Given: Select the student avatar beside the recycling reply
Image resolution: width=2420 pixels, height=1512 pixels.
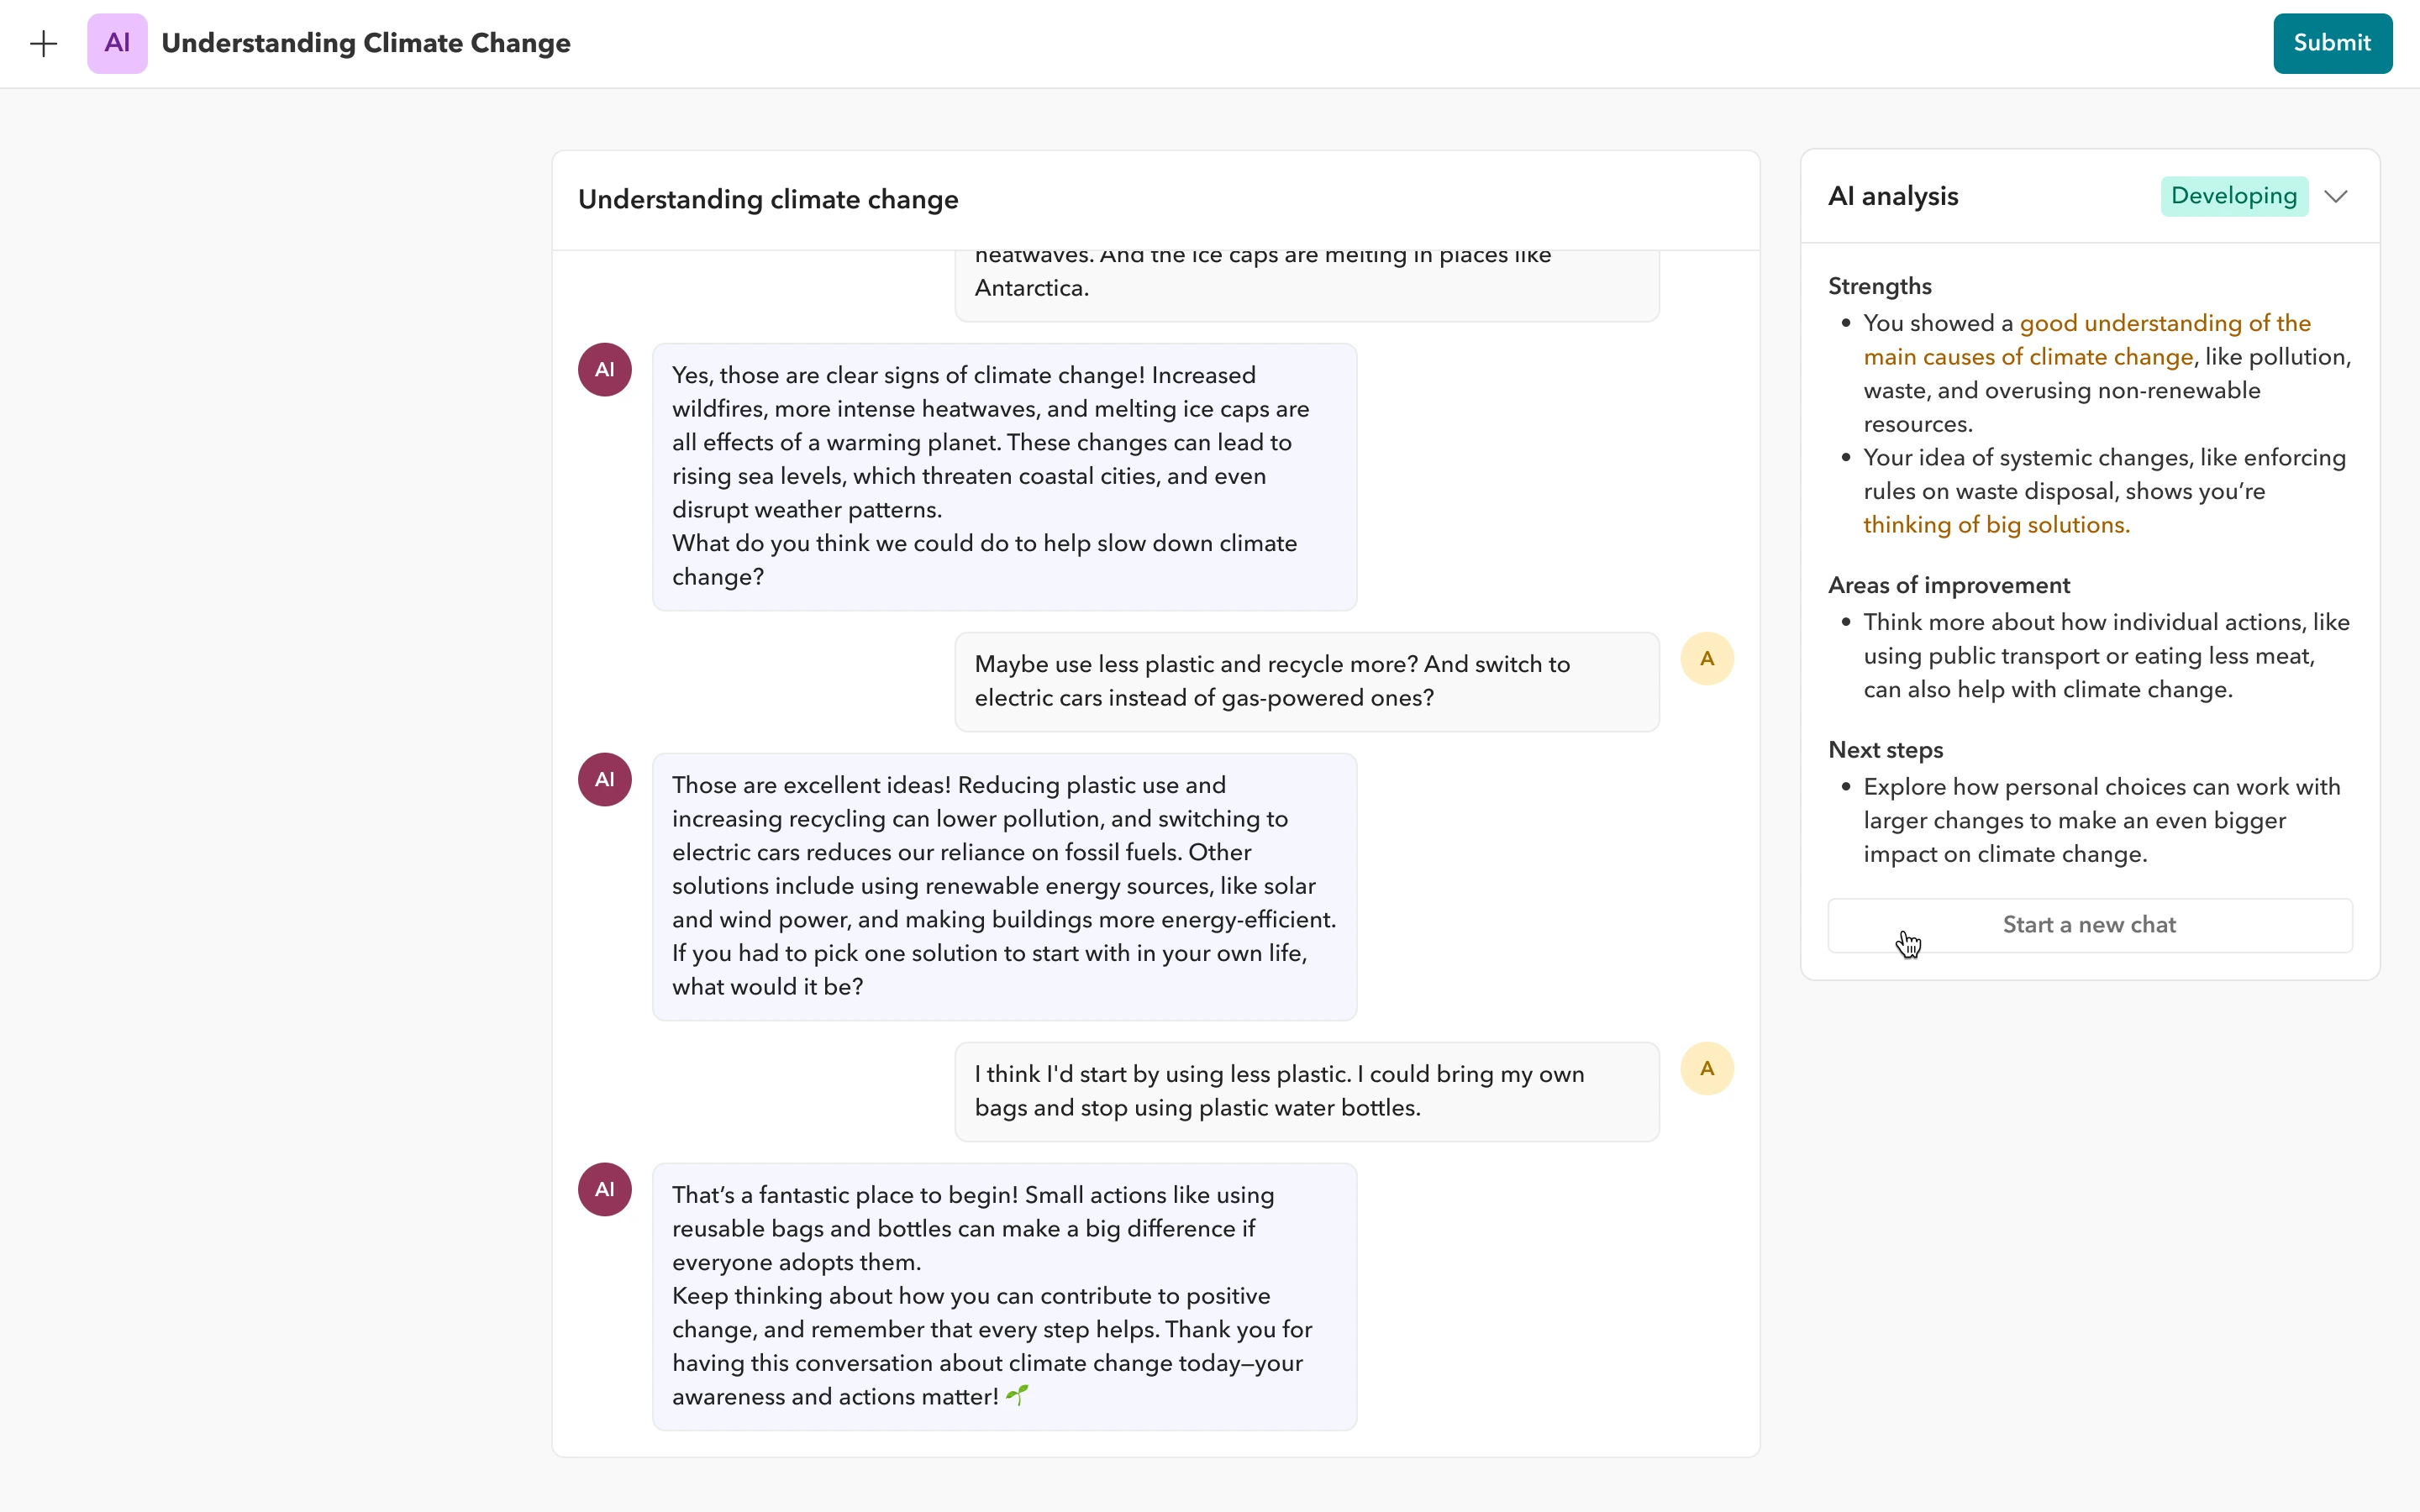Looking at the screenshot, I should 1706,658.
